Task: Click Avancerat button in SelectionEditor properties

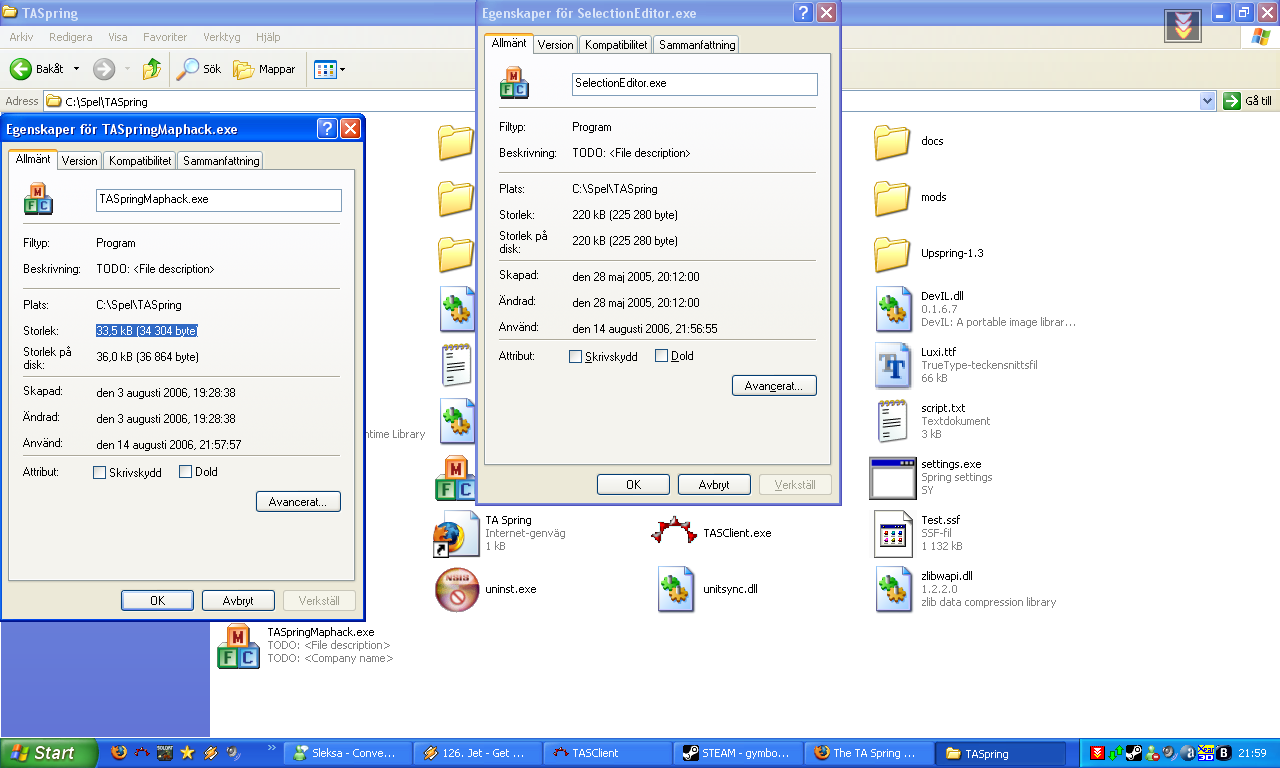Action: [774, 386]
